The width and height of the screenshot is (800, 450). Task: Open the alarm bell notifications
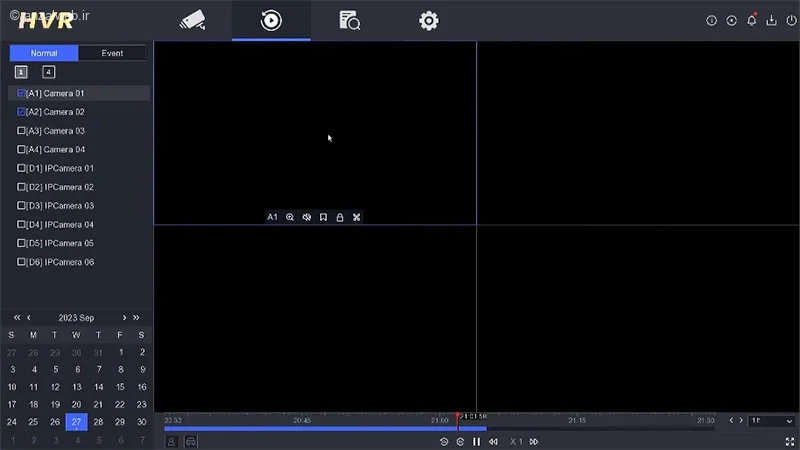[x=752, y=20]
